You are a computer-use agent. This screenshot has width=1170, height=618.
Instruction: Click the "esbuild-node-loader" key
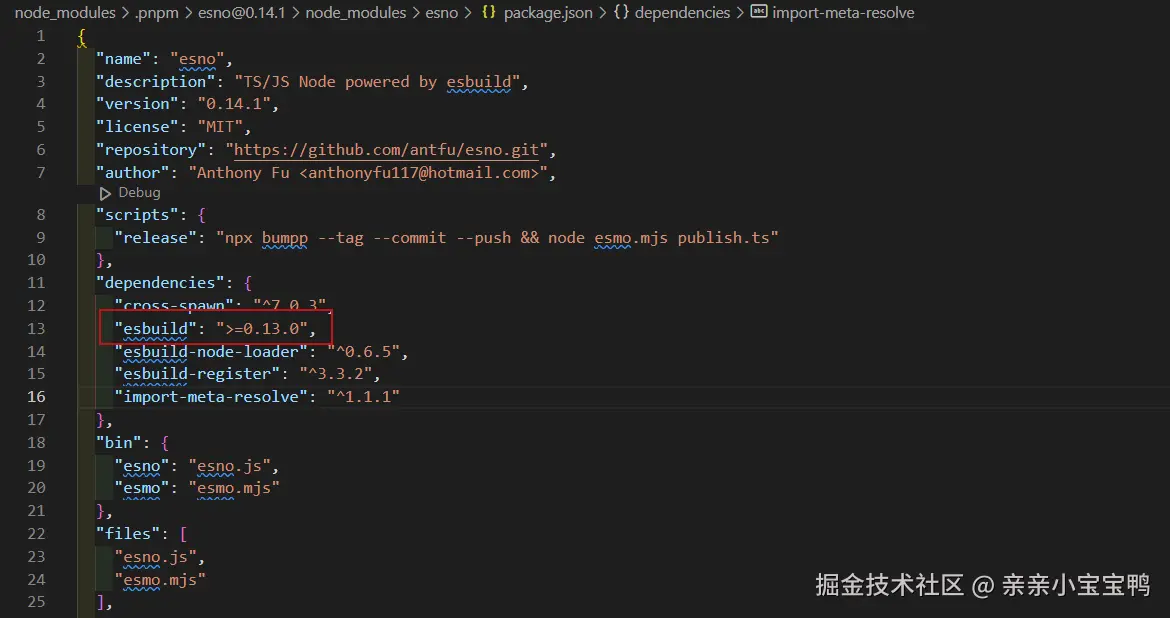pyautogui.click(x=211, y=352)
